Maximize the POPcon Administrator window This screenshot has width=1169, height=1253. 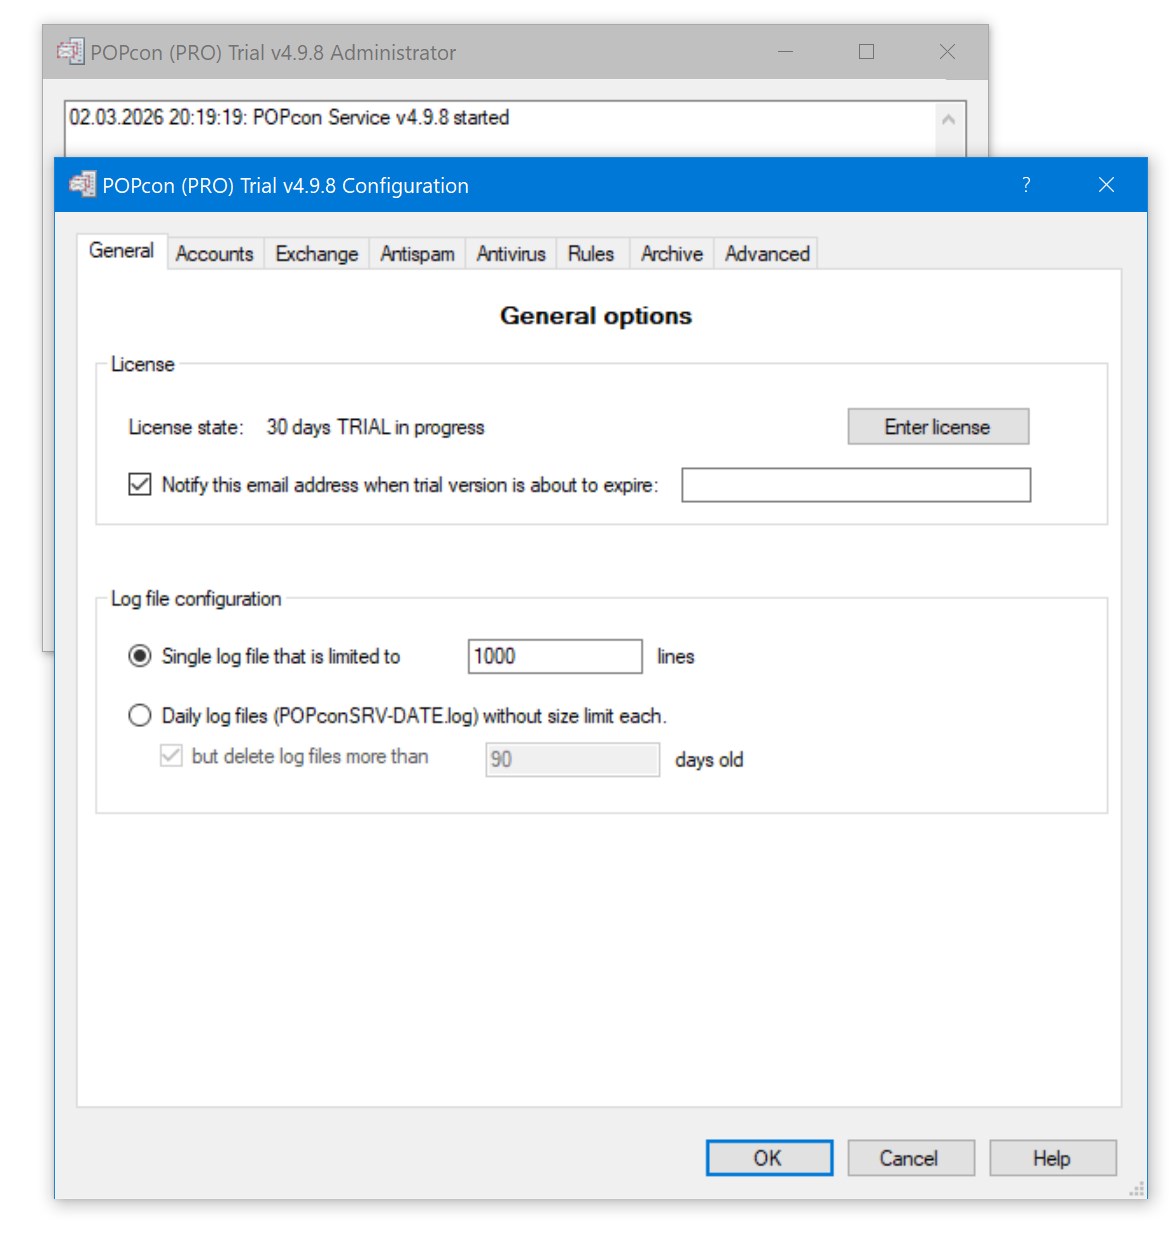[866, 52]
